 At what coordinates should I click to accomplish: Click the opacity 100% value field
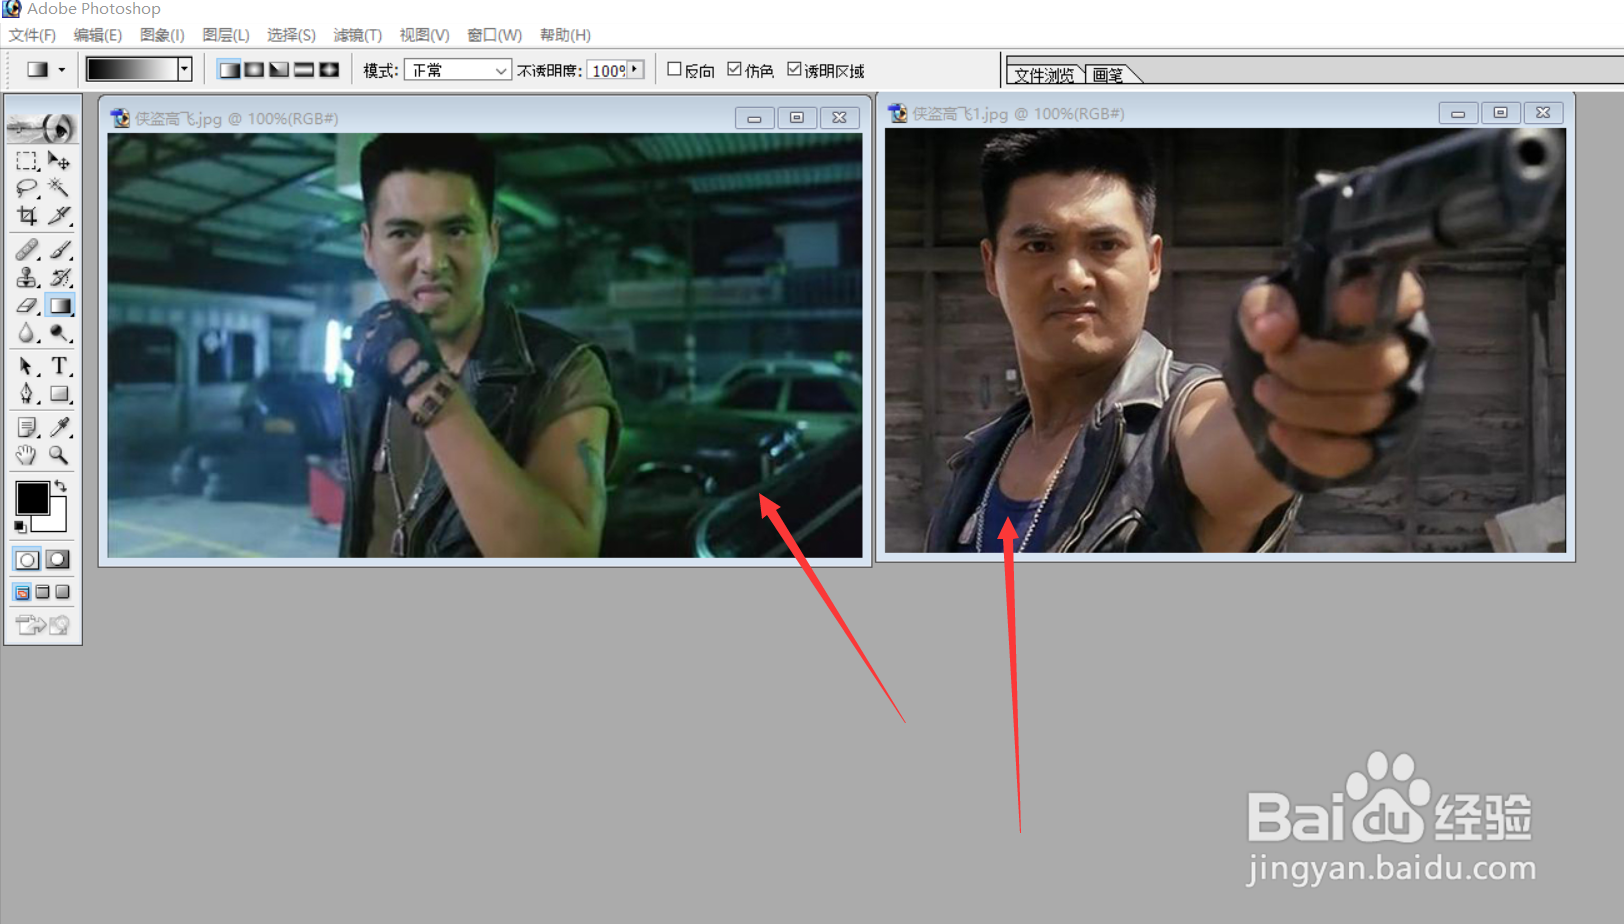(x=608, y=70)
